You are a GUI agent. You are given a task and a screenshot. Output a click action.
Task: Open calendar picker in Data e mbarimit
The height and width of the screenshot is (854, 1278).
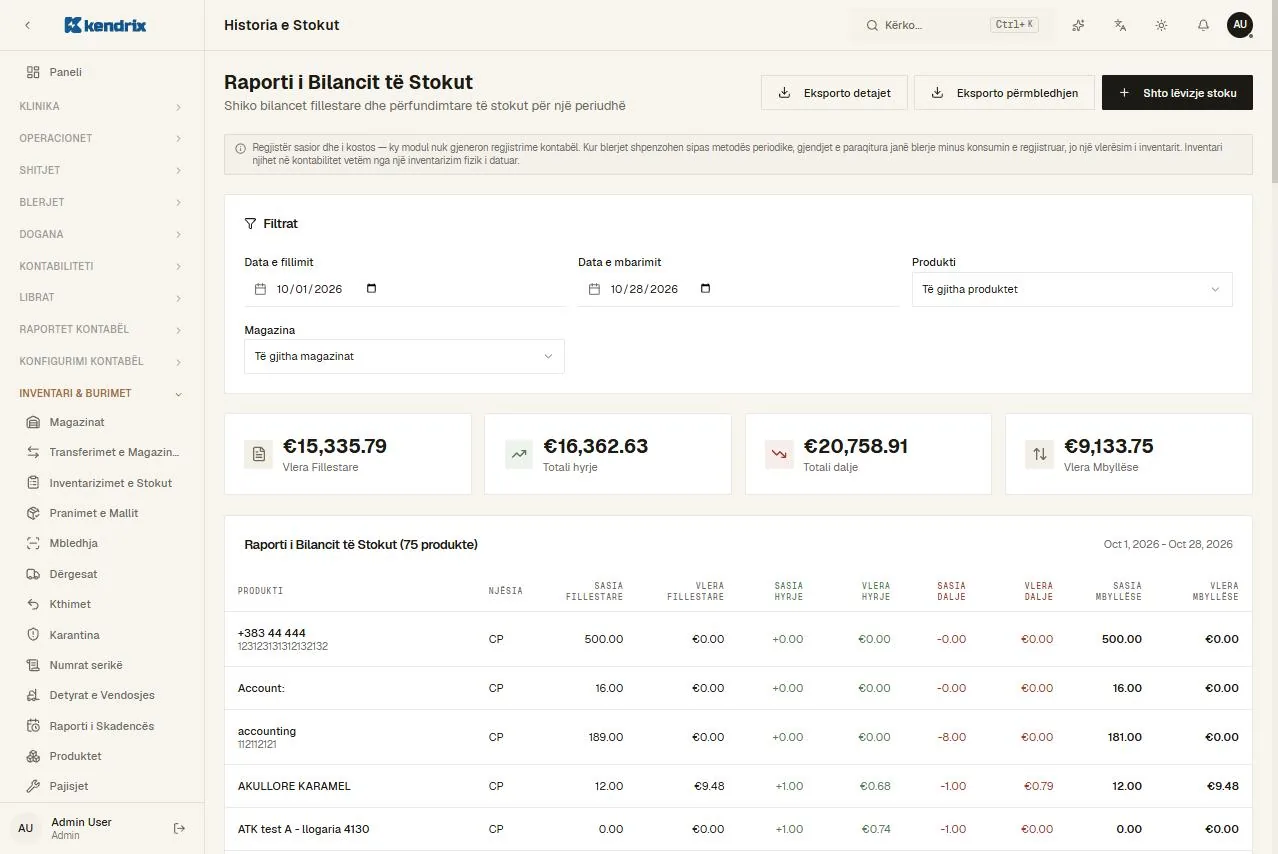705,289
